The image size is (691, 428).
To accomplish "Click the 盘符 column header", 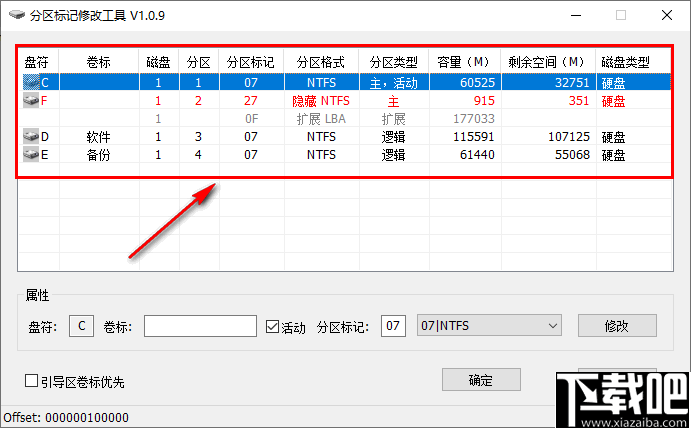I will tap(37, 62).
